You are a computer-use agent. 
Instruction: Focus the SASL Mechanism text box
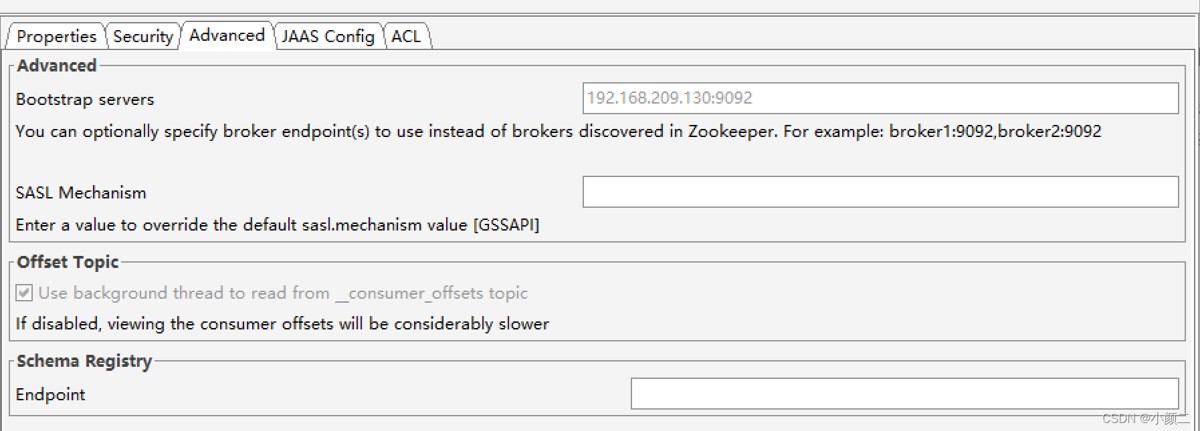(x=880, y=192)
